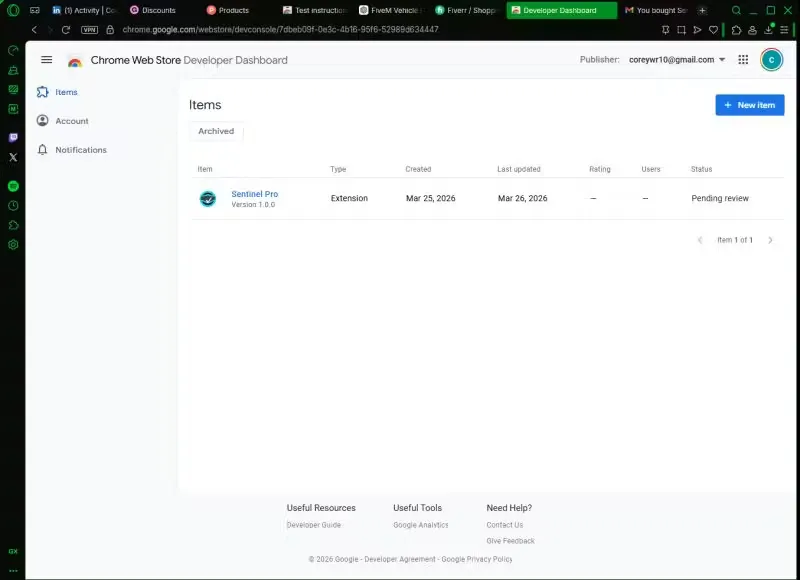Toggle the VPN badge in address bar
Image resolution: width=800 pixels, height=580 pixels.
coord(89,30)
